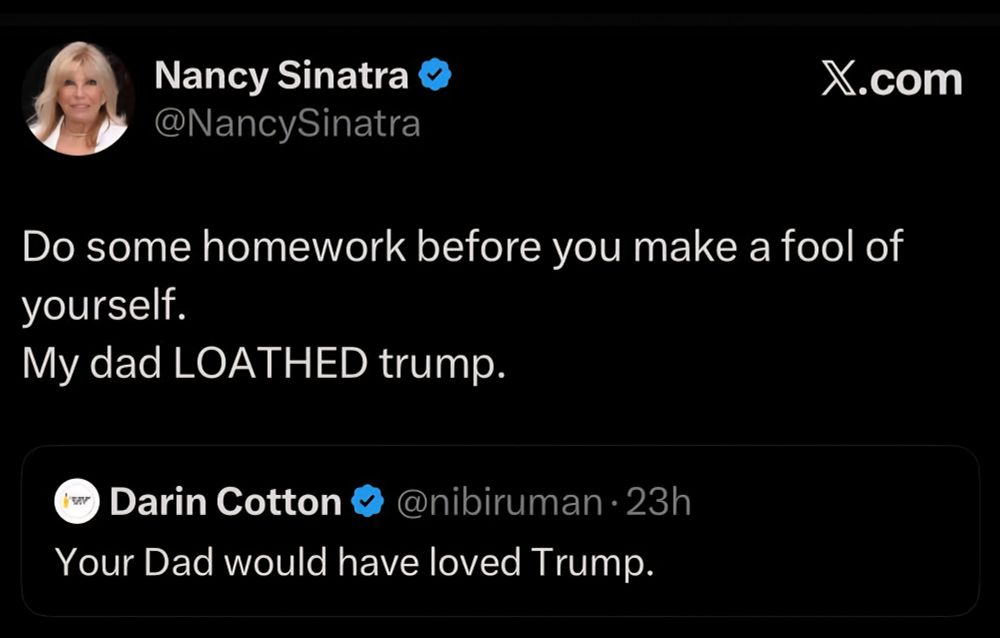This screenshot has height=638, width=1000.
Task: Click the capitalized word "LOATHED"
Action: 270,364
